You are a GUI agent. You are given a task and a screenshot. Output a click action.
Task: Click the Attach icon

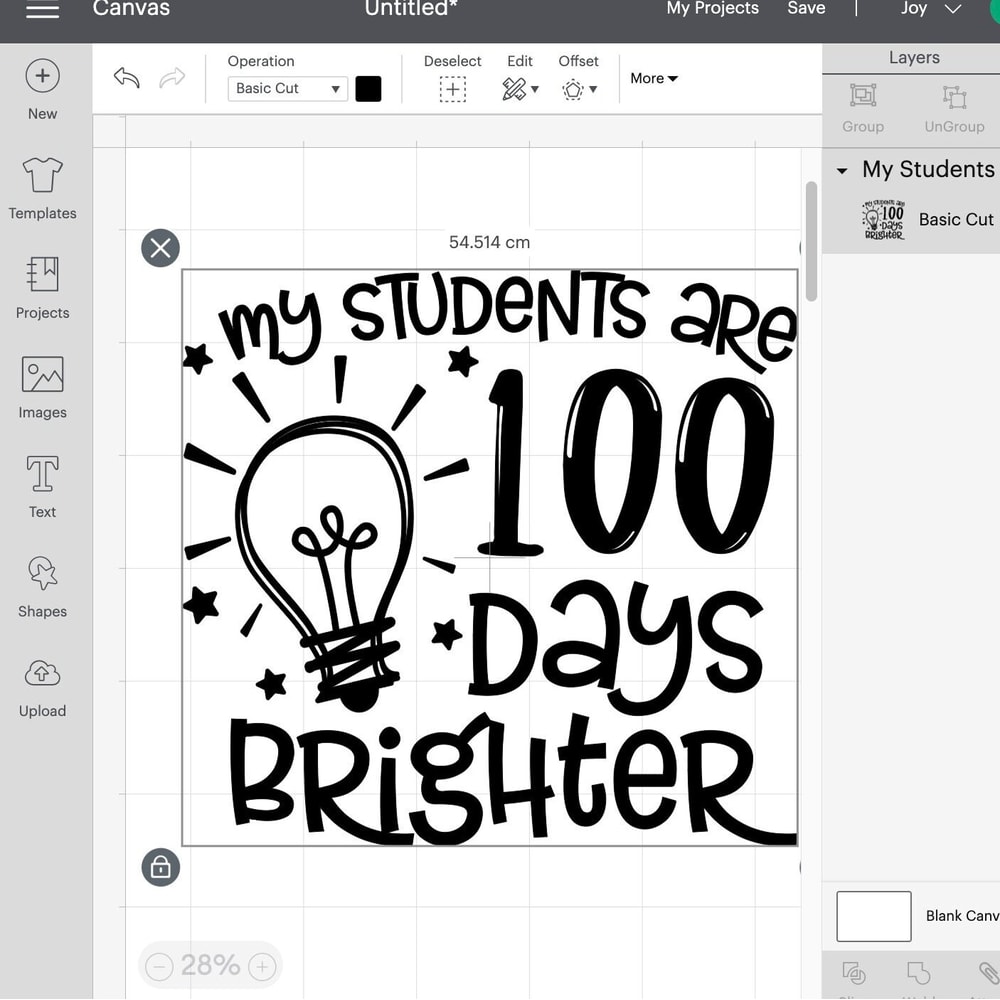click(x=988, y=975)
